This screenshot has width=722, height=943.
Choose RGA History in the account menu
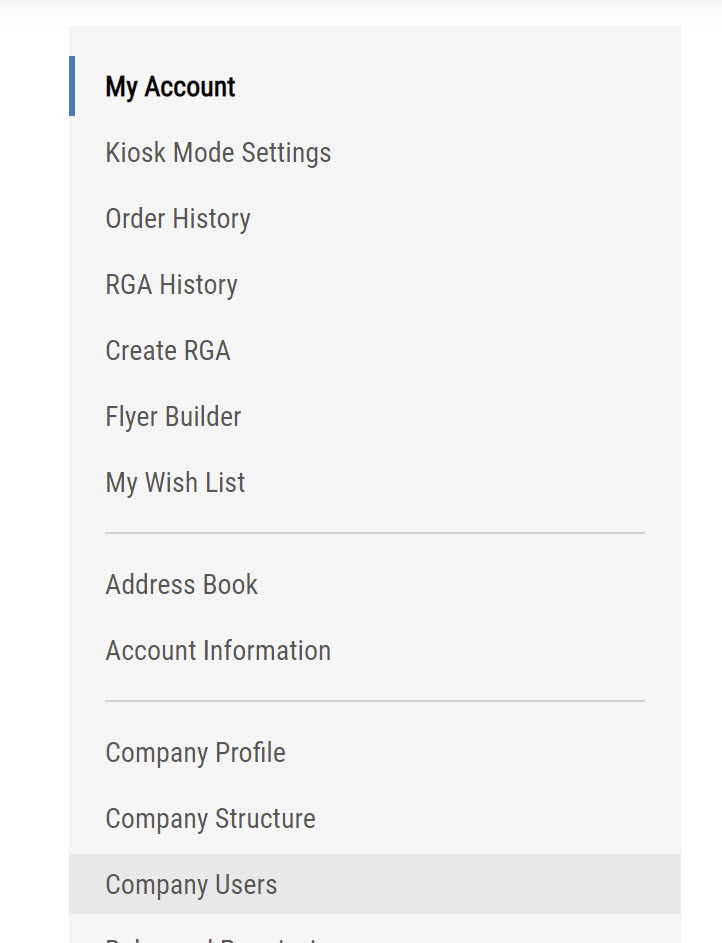(x=171, y=285)
